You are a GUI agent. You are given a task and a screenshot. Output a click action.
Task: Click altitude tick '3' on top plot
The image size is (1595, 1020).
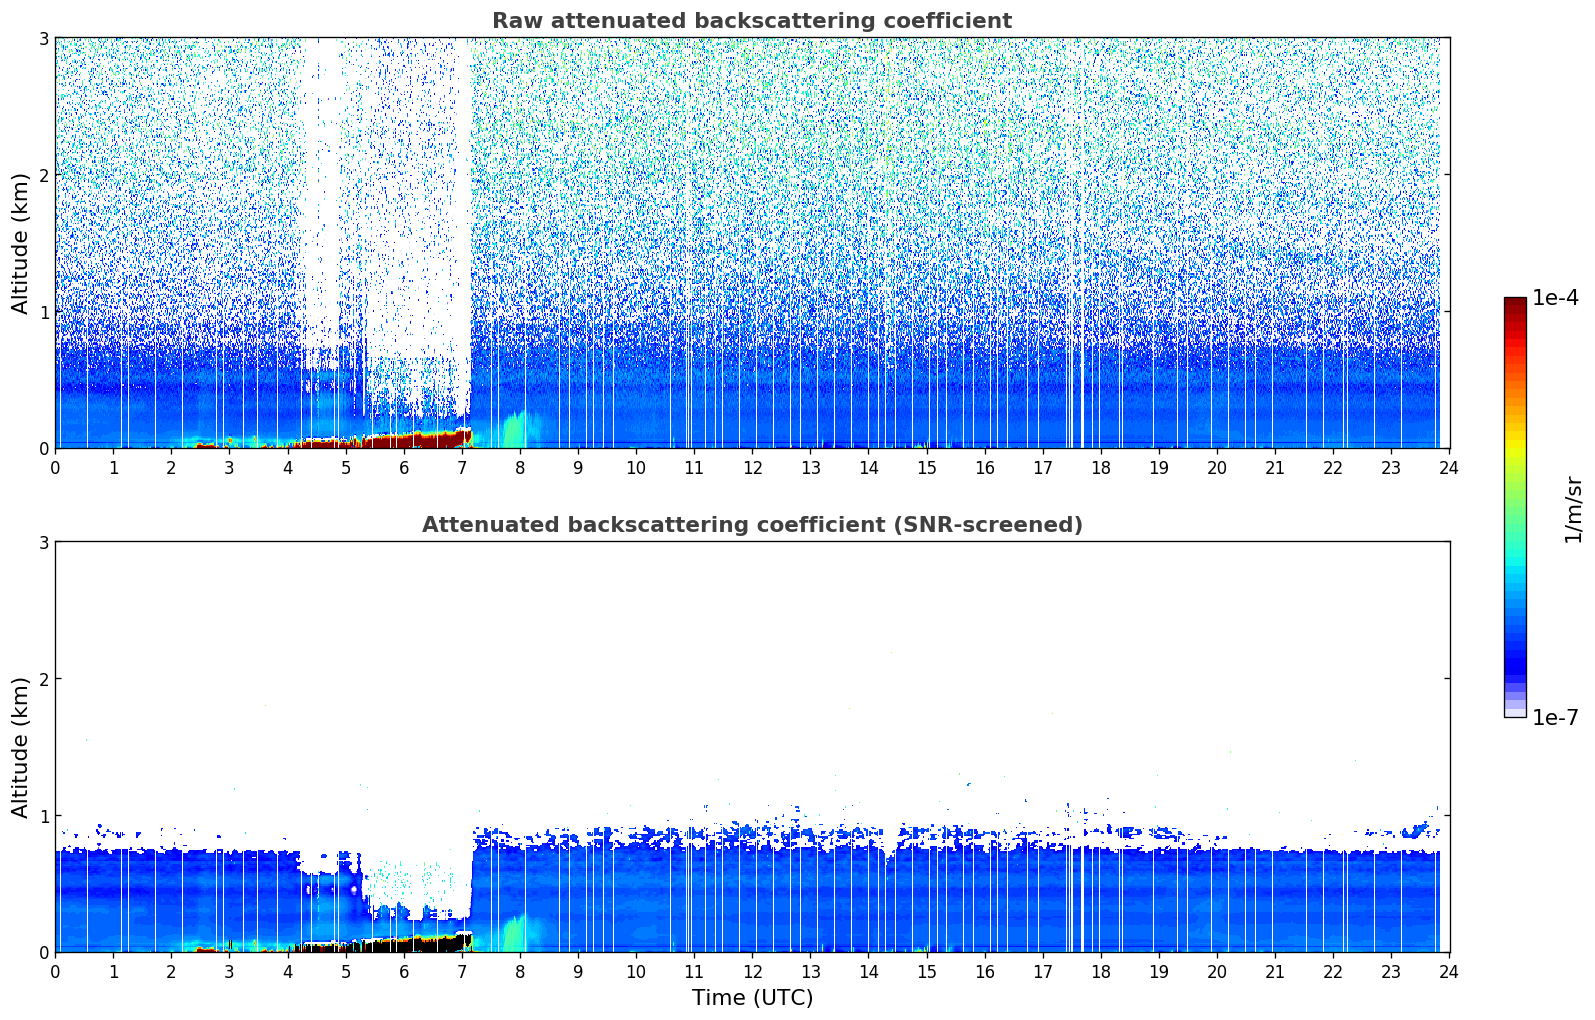pos(43,38)
